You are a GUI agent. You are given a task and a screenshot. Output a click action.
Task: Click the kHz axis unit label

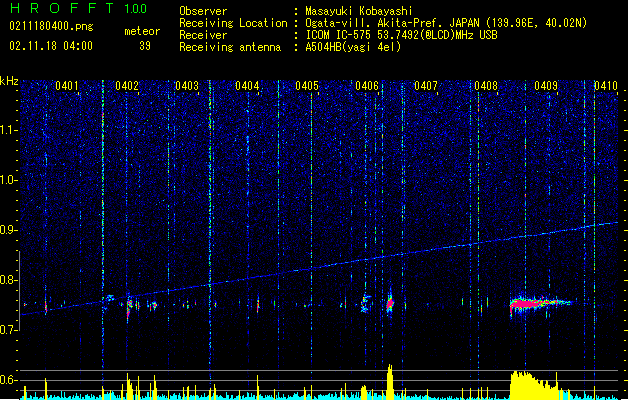[x=9, y=81]
